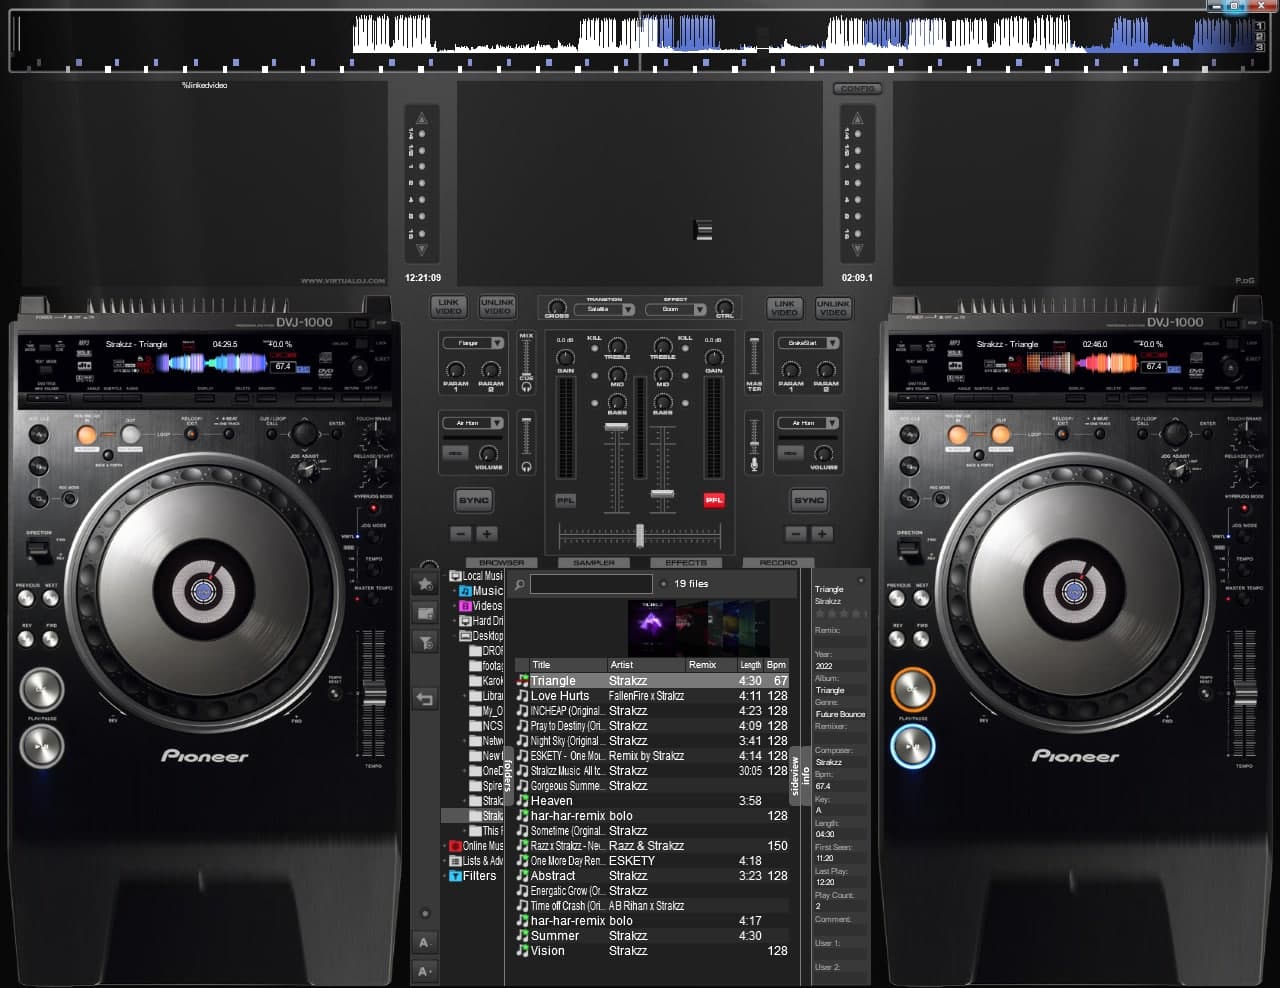Click the left LINK VIDEO button

click(449, 307)
